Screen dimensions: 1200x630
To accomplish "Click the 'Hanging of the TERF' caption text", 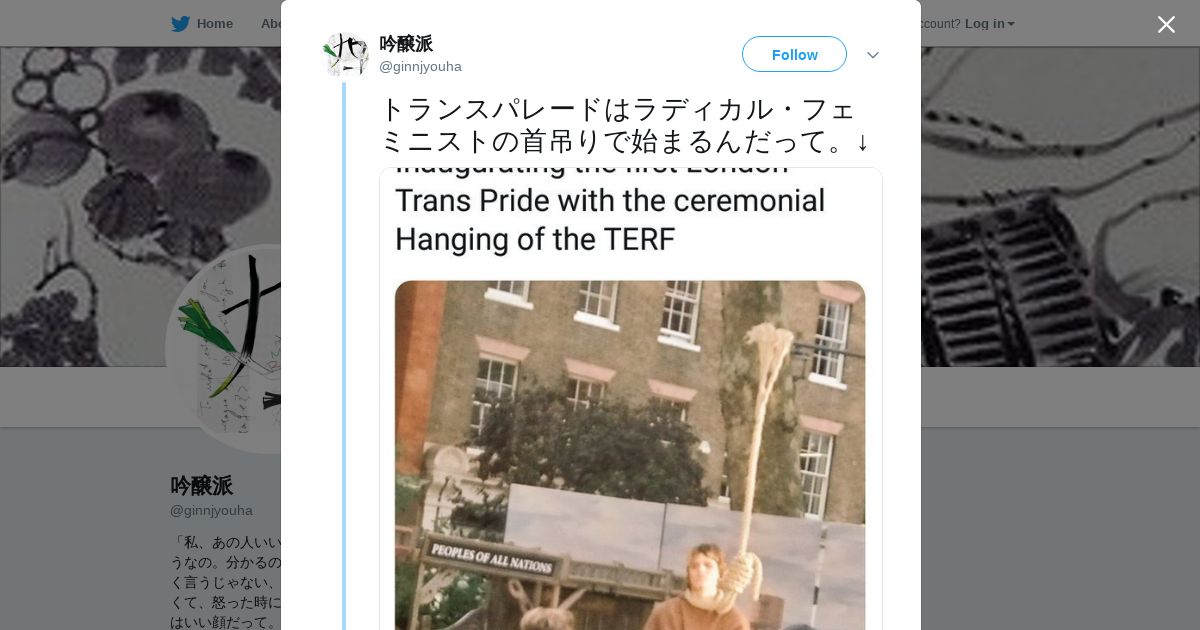I will coord(535,240).
